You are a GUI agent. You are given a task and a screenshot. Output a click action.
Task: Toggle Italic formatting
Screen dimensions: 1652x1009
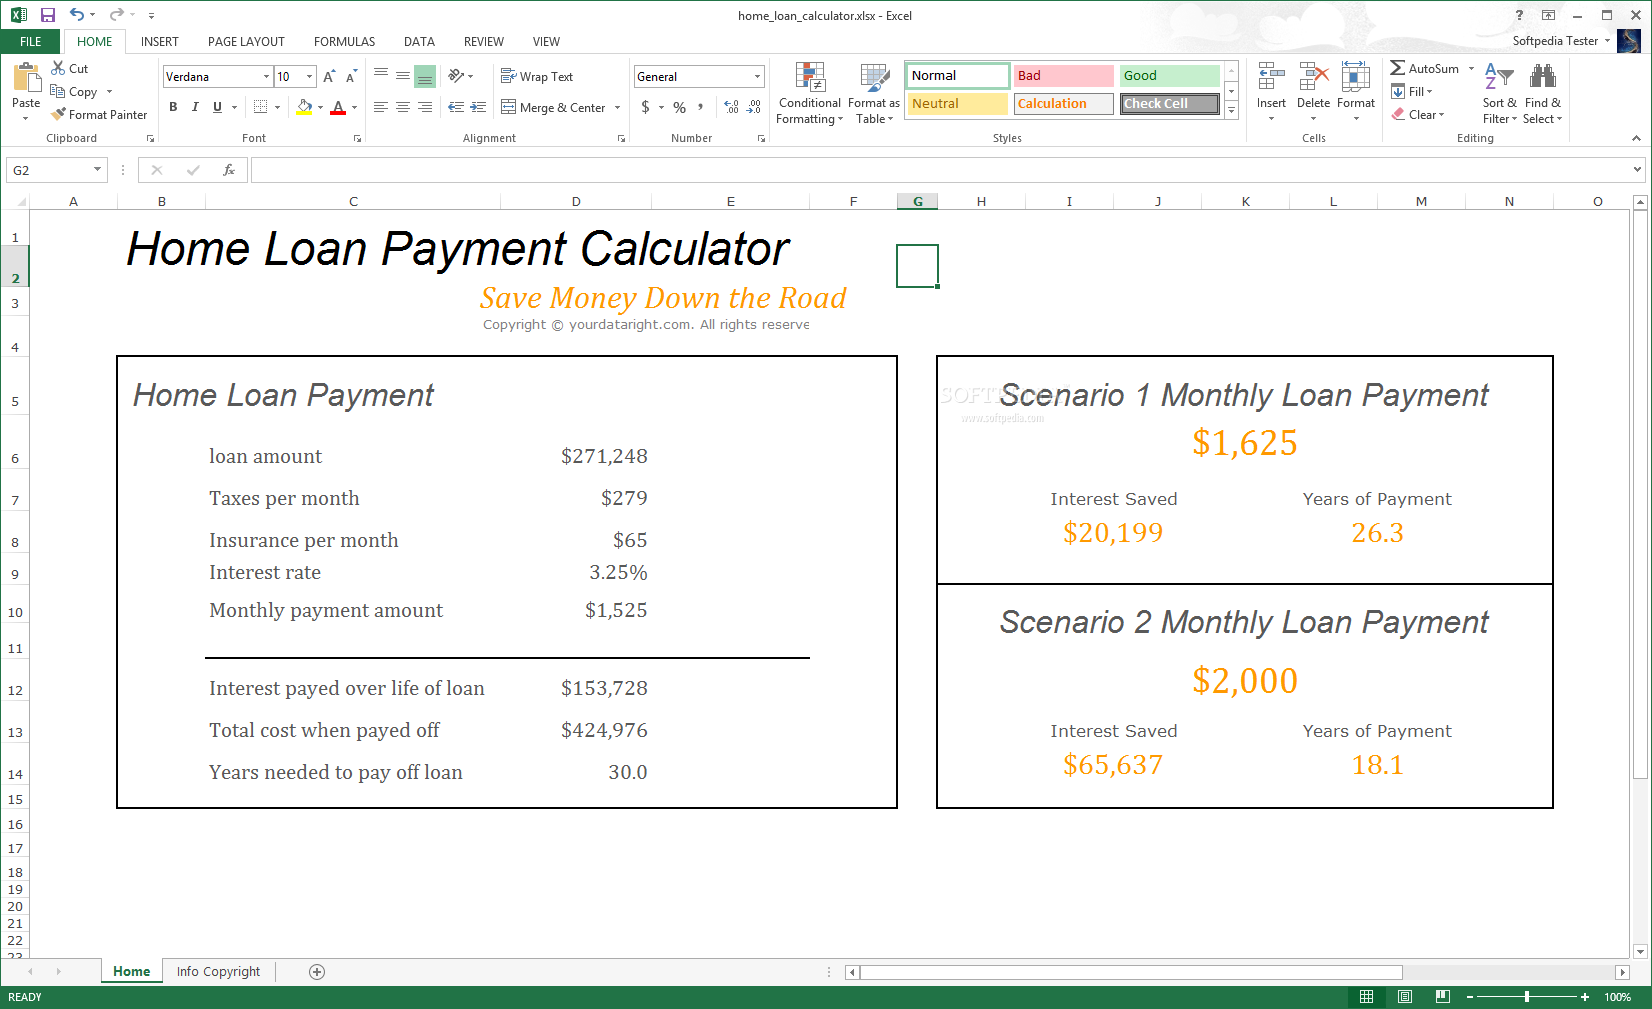pos(195,107)
